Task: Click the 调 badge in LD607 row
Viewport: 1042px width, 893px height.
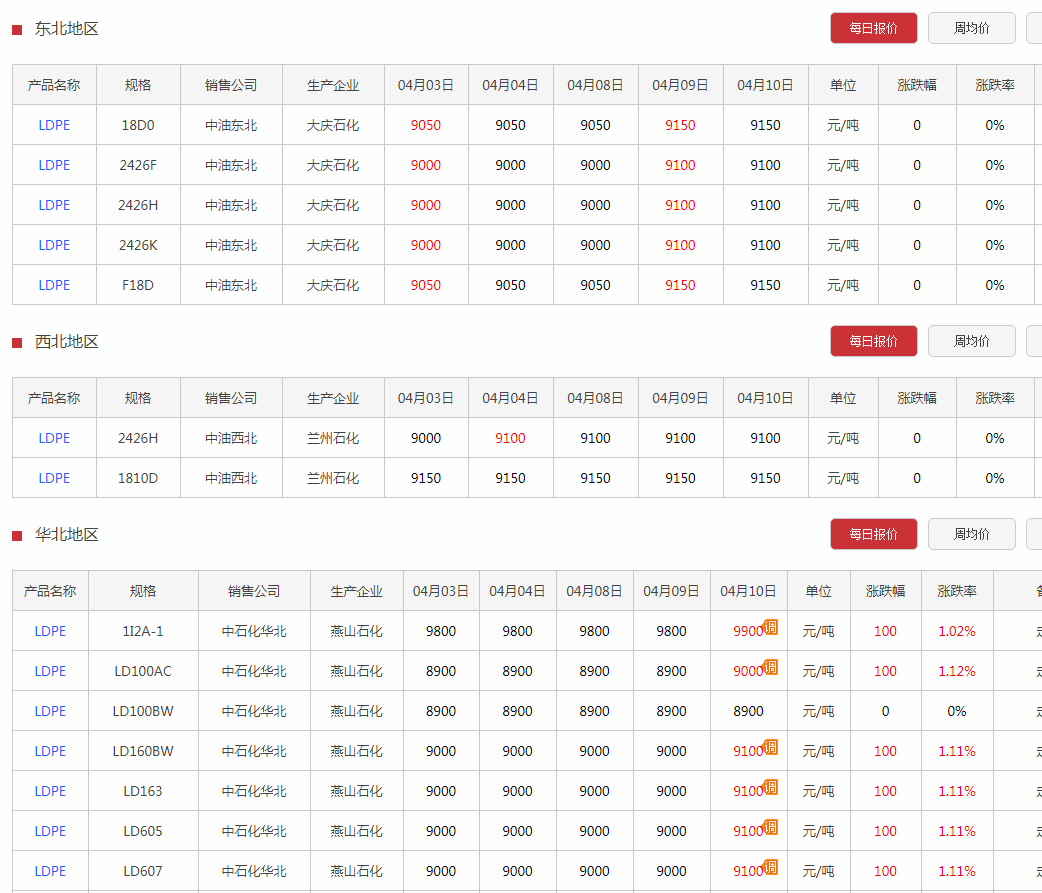Action: coord(770,866)
